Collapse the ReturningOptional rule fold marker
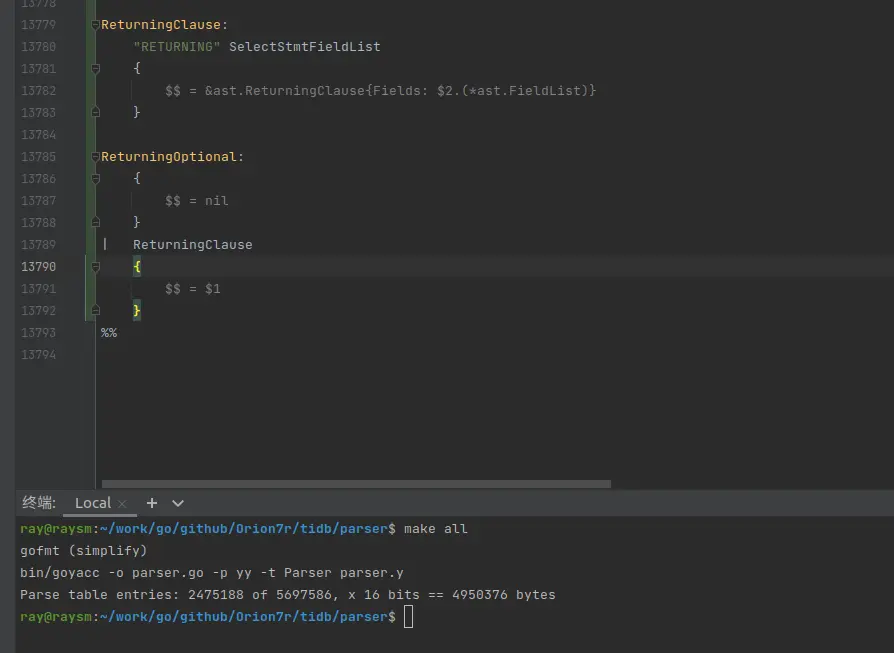The height and width of the screenshot is (653, 894). tap(96, 157)
